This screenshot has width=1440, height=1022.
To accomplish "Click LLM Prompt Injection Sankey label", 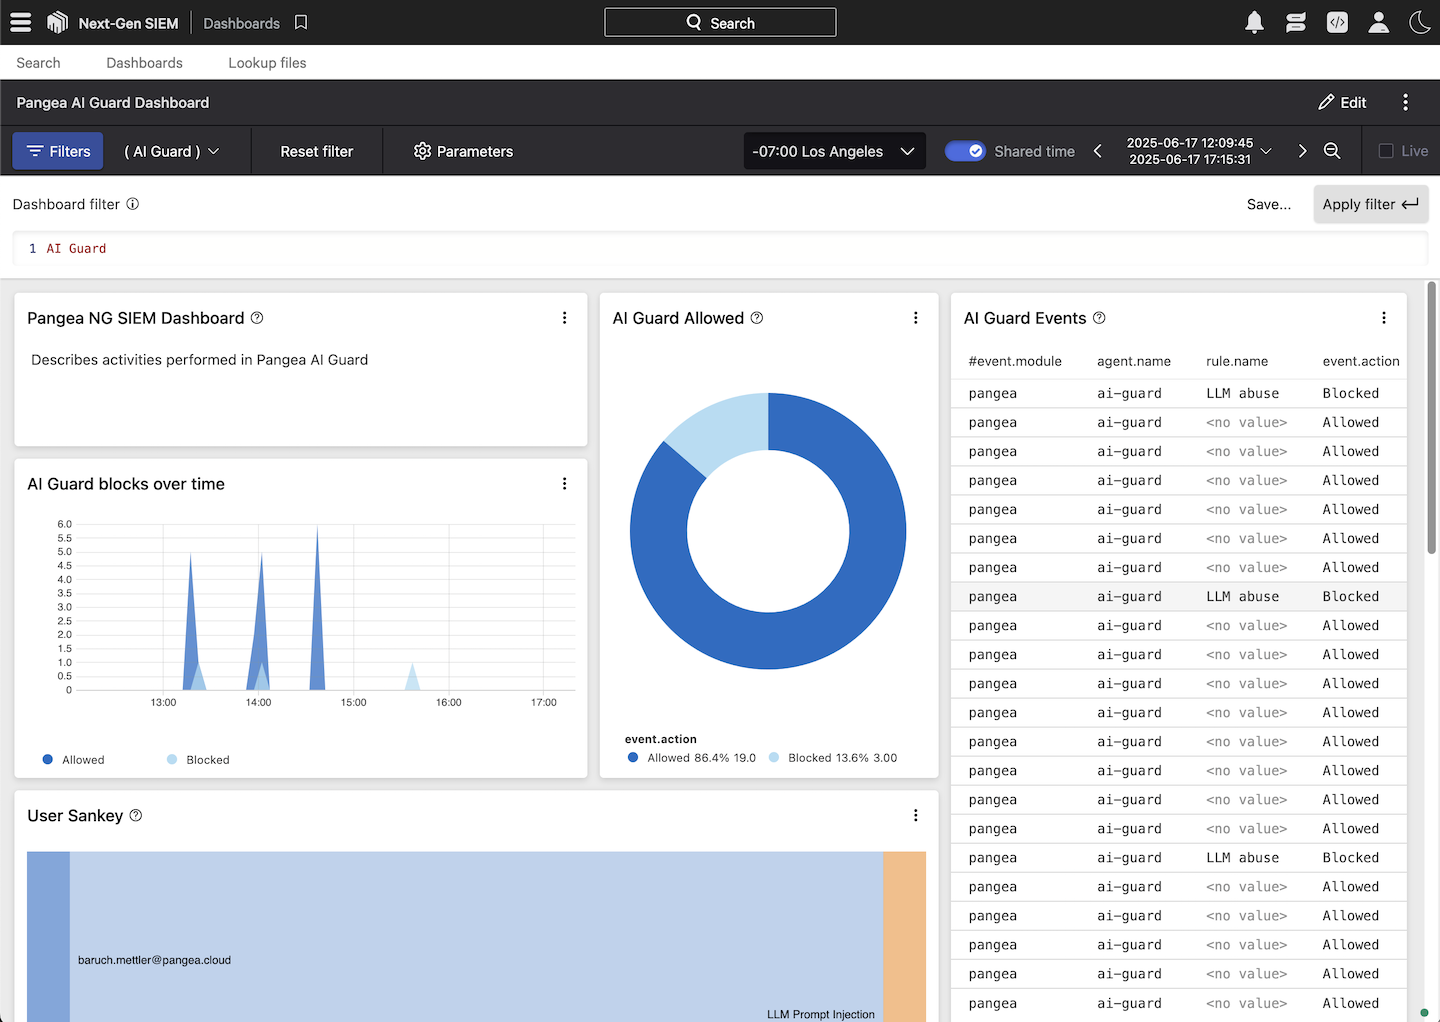I will coord(820,1014).
